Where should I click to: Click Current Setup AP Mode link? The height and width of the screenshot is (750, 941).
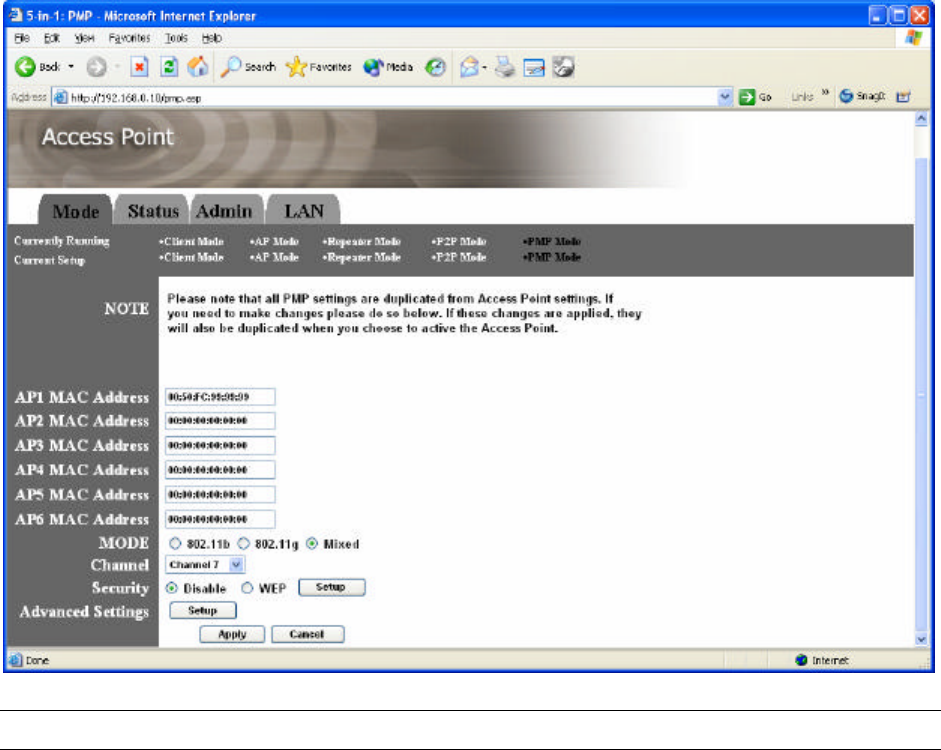(274, 257)
